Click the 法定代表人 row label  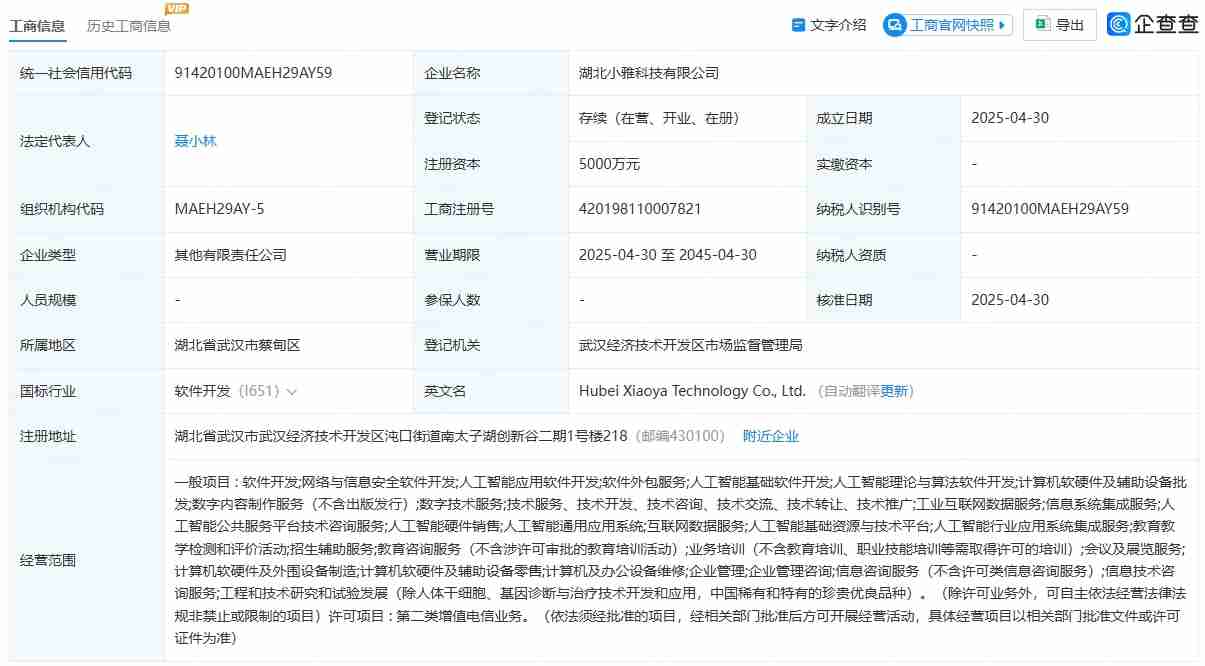[x=55, y=141]
